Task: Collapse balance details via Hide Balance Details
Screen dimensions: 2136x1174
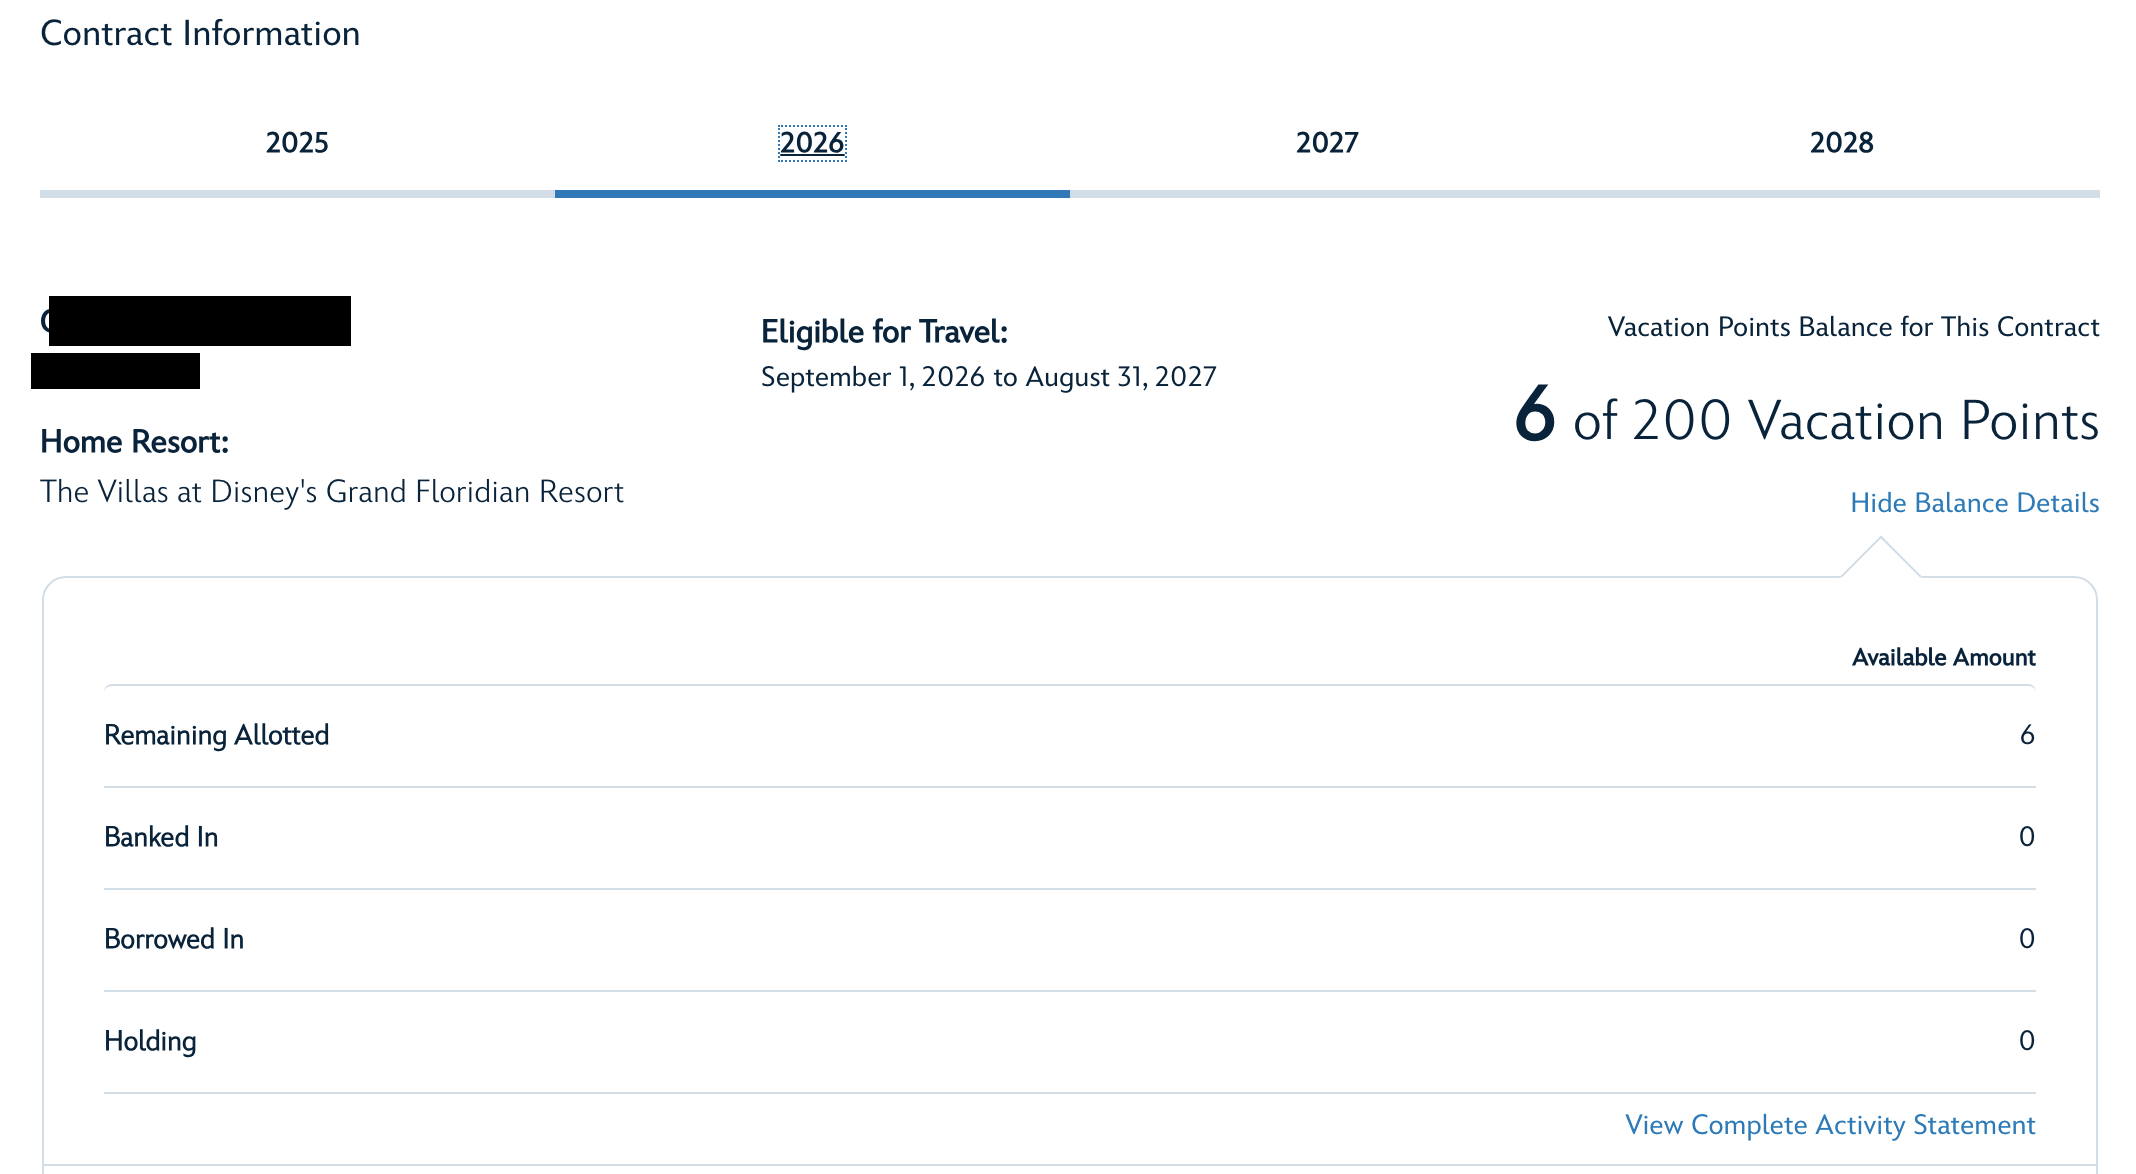Action: point(1974,503)
